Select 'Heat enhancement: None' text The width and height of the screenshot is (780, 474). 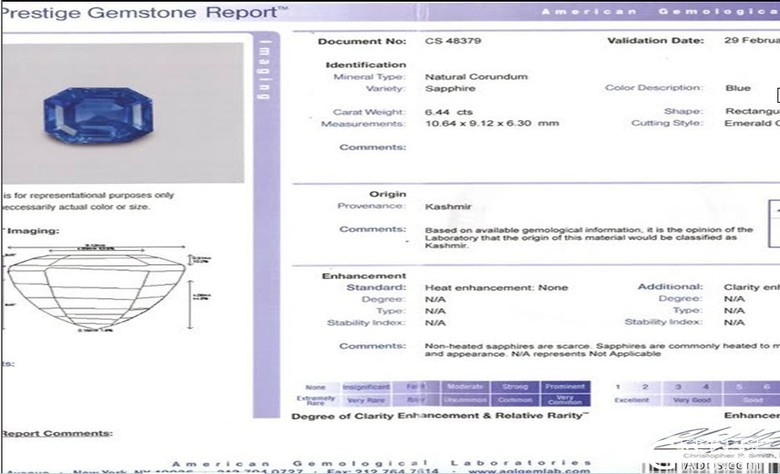tap(496, 287)
